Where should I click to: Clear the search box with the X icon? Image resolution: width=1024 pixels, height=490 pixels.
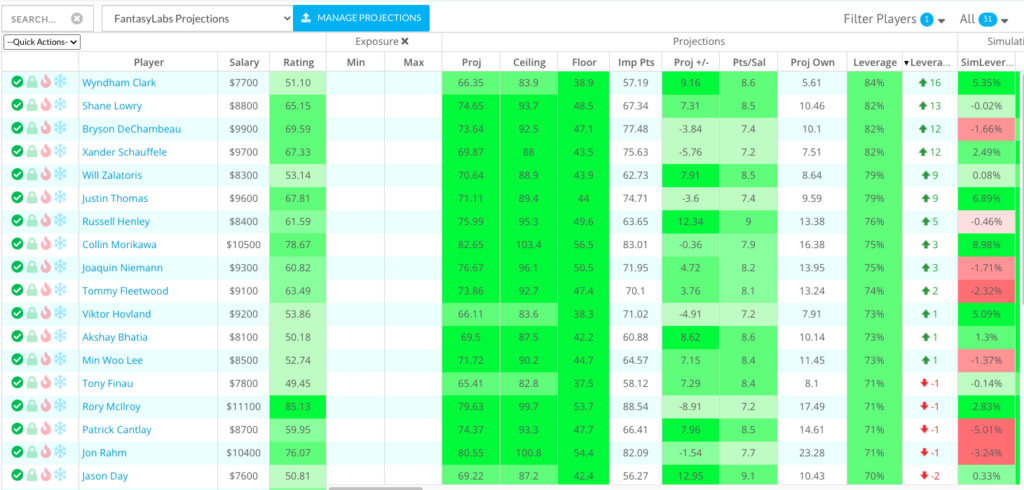tap(77, 19)
